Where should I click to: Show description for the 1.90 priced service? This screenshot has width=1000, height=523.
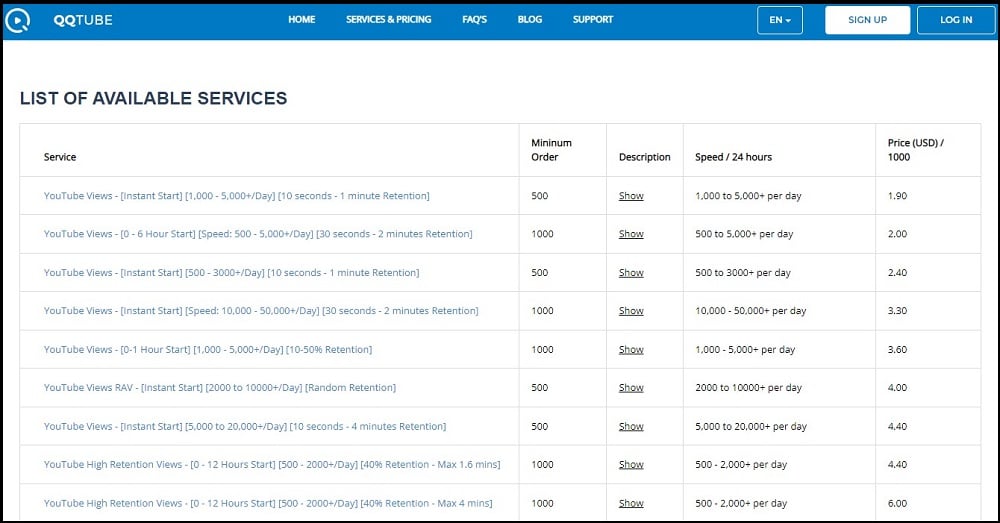631,196
